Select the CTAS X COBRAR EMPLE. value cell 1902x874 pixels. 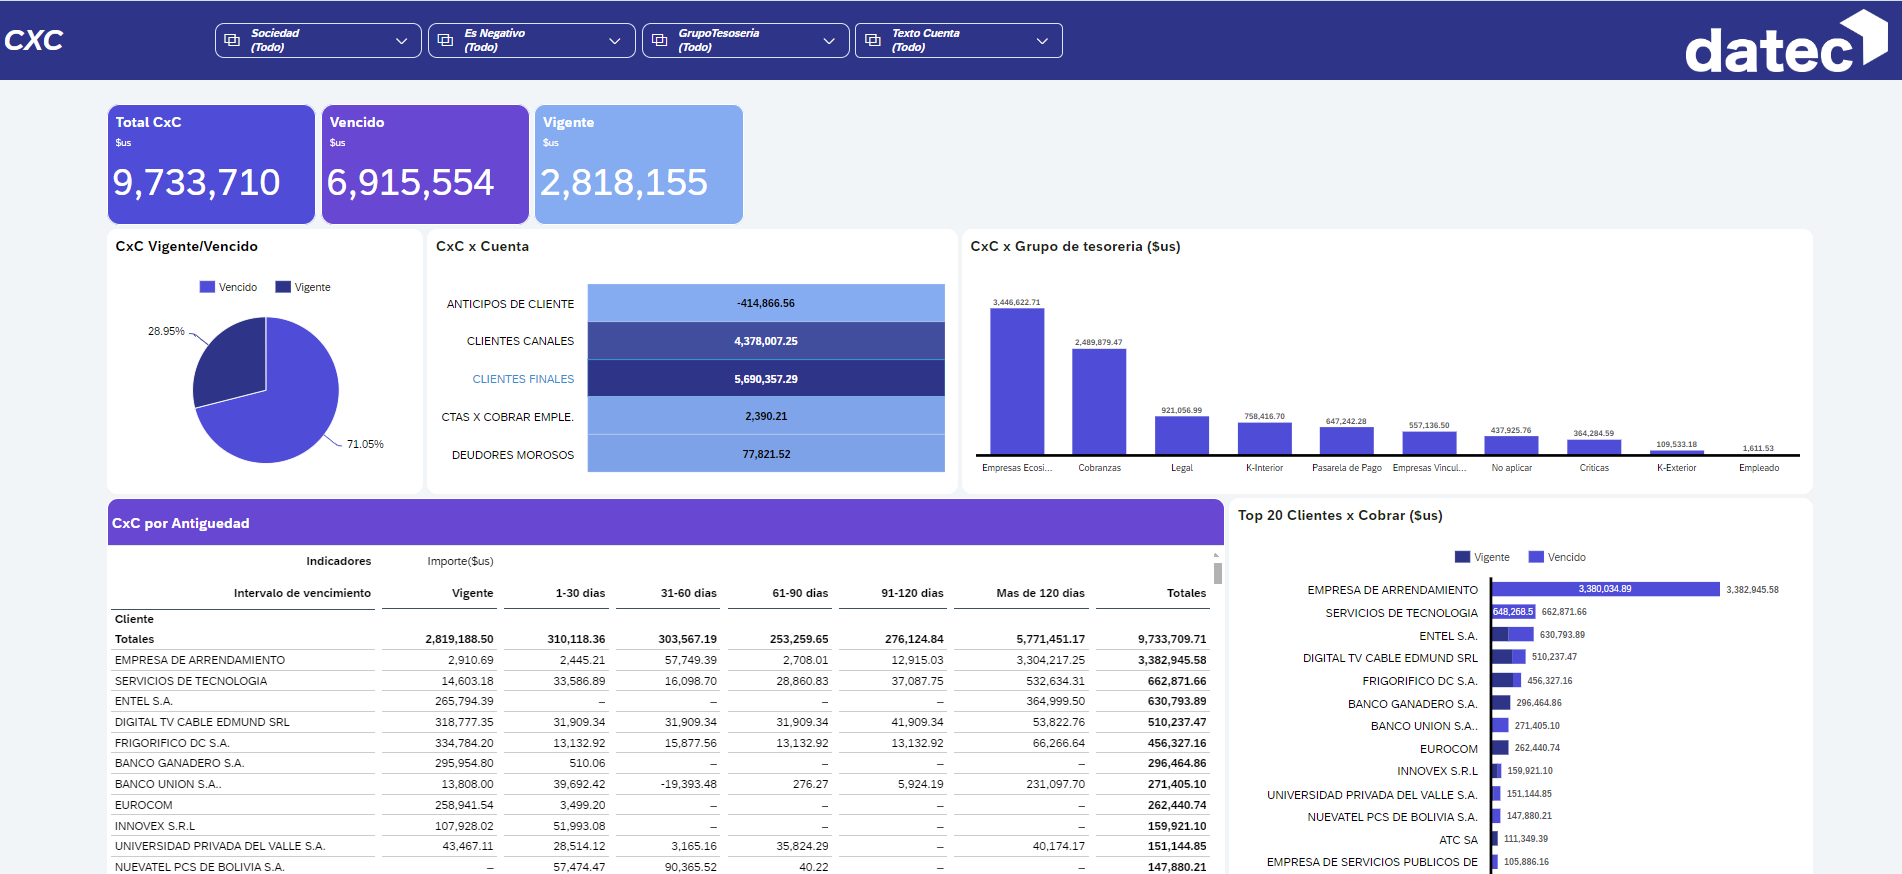click(x=766, y=416)
